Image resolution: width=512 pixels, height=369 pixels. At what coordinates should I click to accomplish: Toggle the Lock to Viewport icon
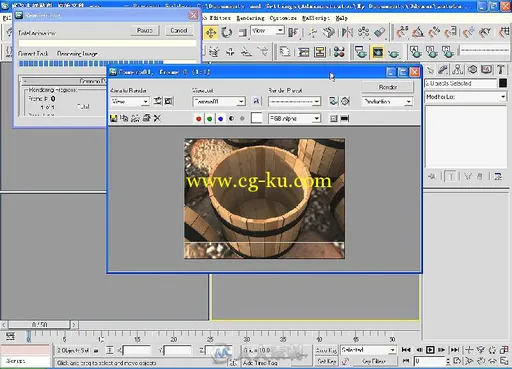[x=256, y=101]
